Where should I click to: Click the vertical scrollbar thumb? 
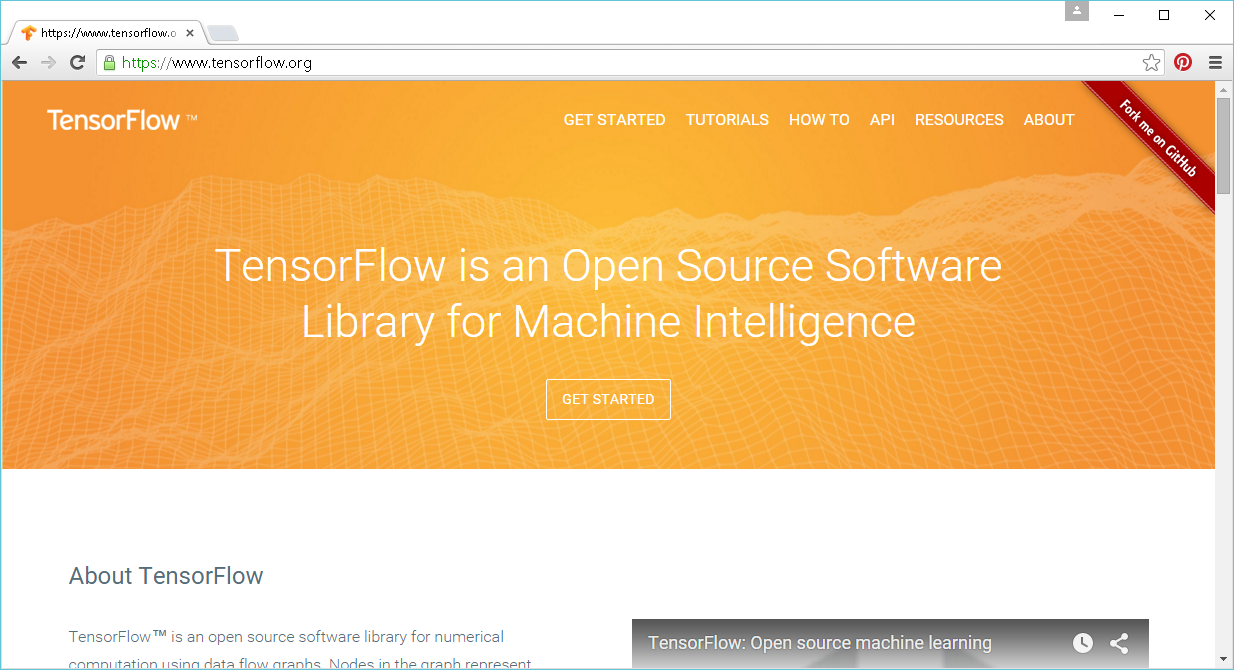tap(1223, 146)
